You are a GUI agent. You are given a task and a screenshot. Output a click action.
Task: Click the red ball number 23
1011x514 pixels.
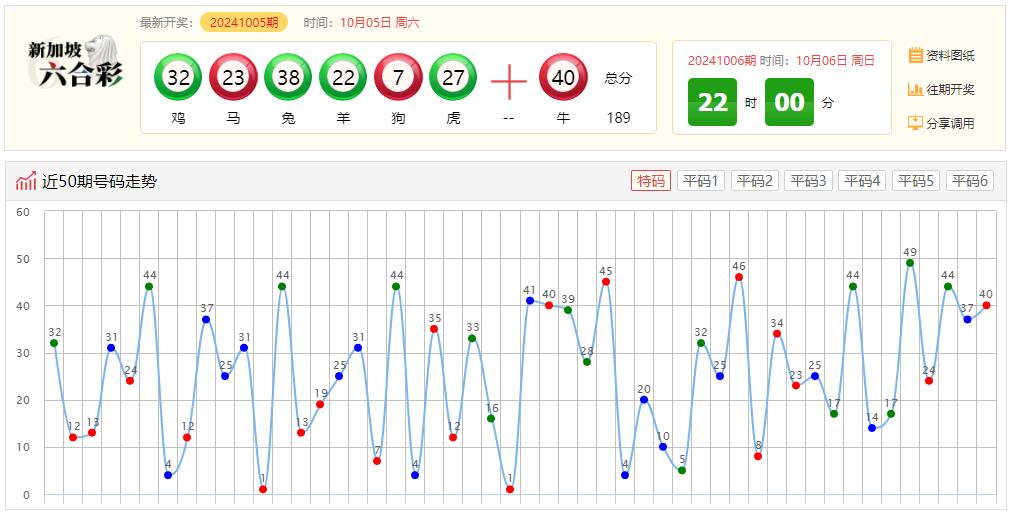[233, 78]
